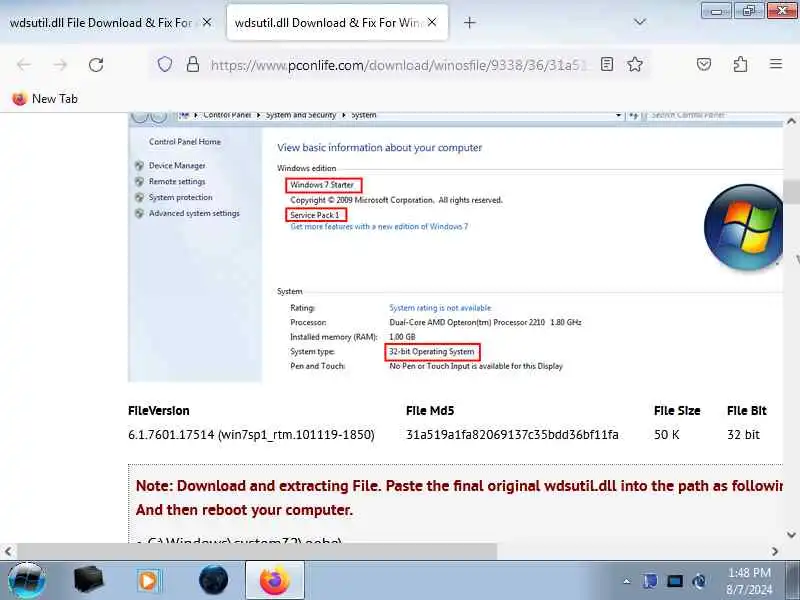
Task: List all tabs dropdown arrow
Action: [x=639, y=22]
